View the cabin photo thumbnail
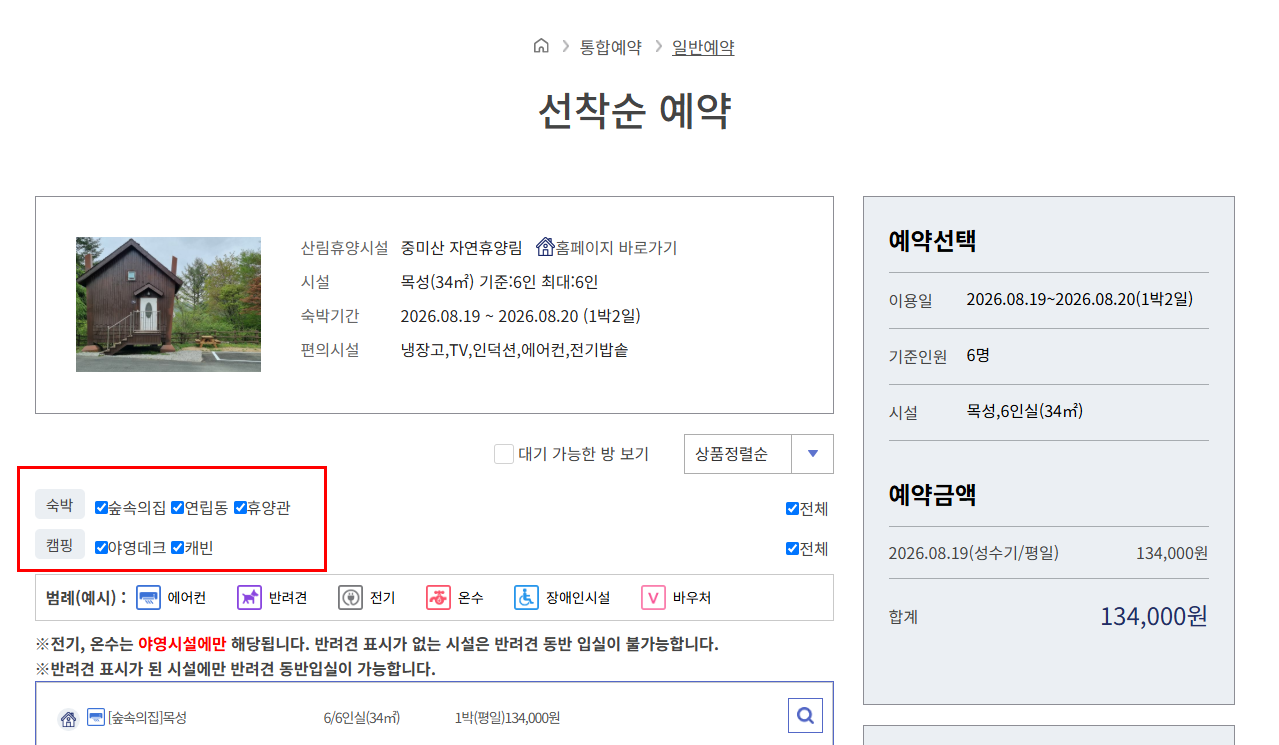 (168, 304)
